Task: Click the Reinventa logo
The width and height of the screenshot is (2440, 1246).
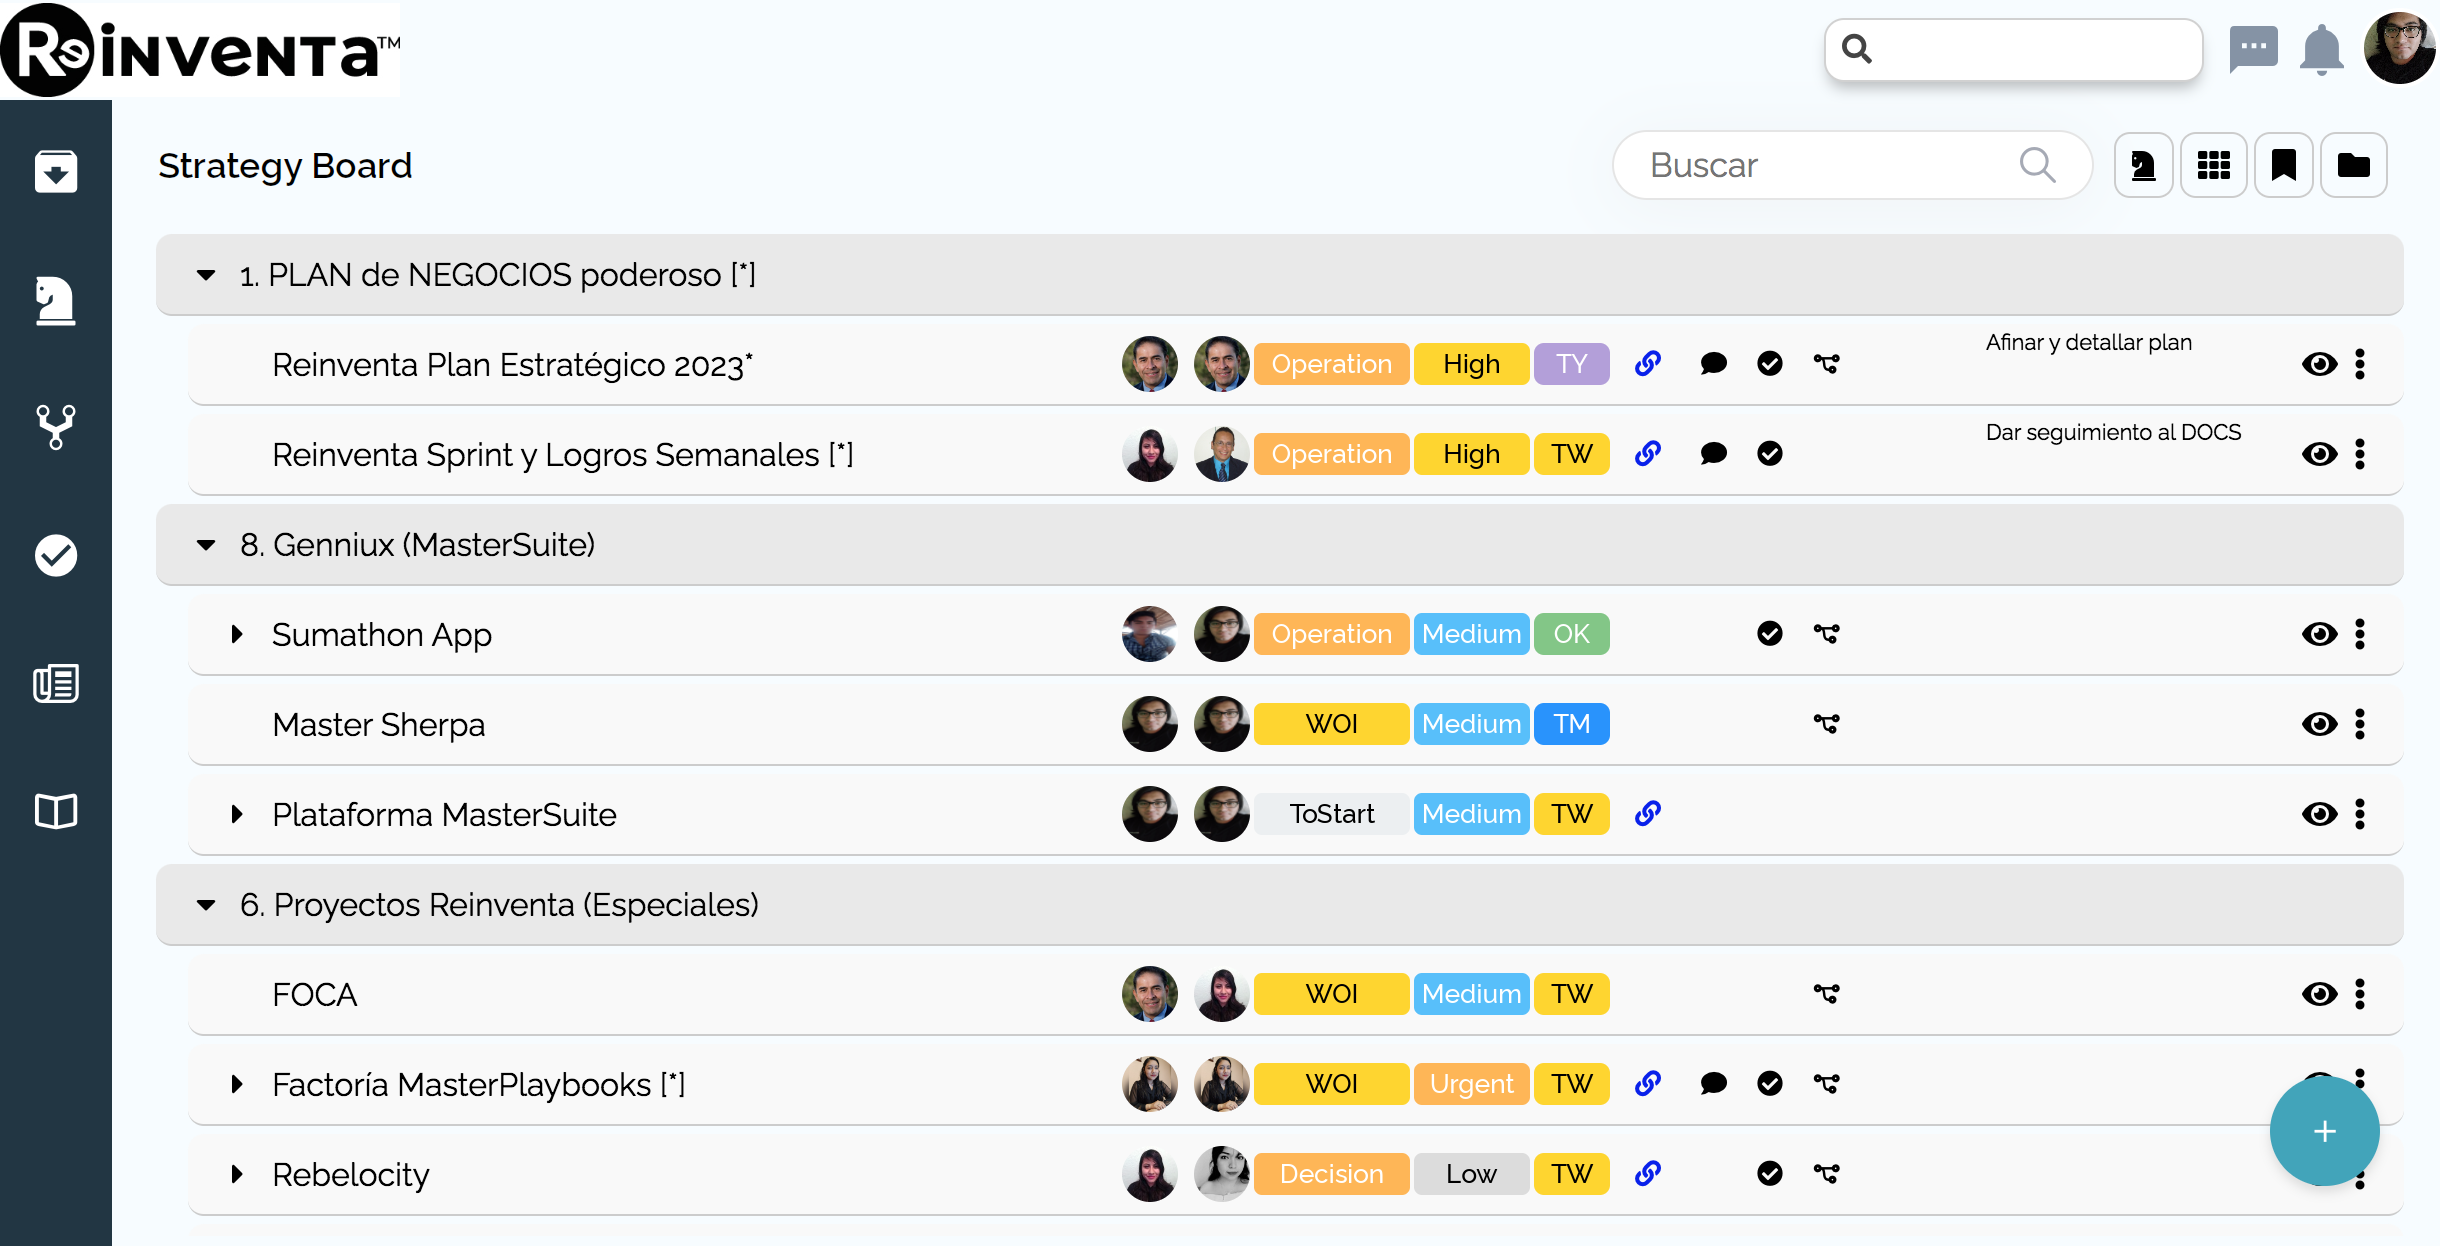Action: click(x=200, y=50)
